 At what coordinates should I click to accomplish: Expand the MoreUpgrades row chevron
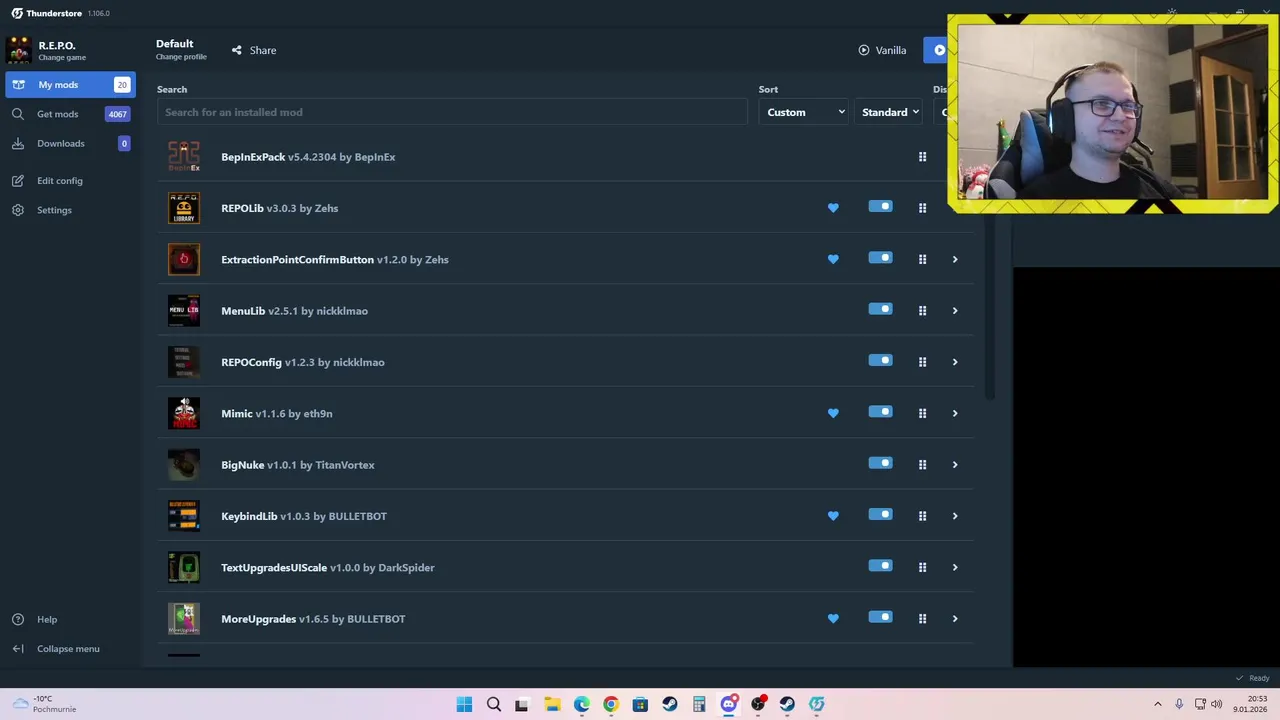point(955,619)
